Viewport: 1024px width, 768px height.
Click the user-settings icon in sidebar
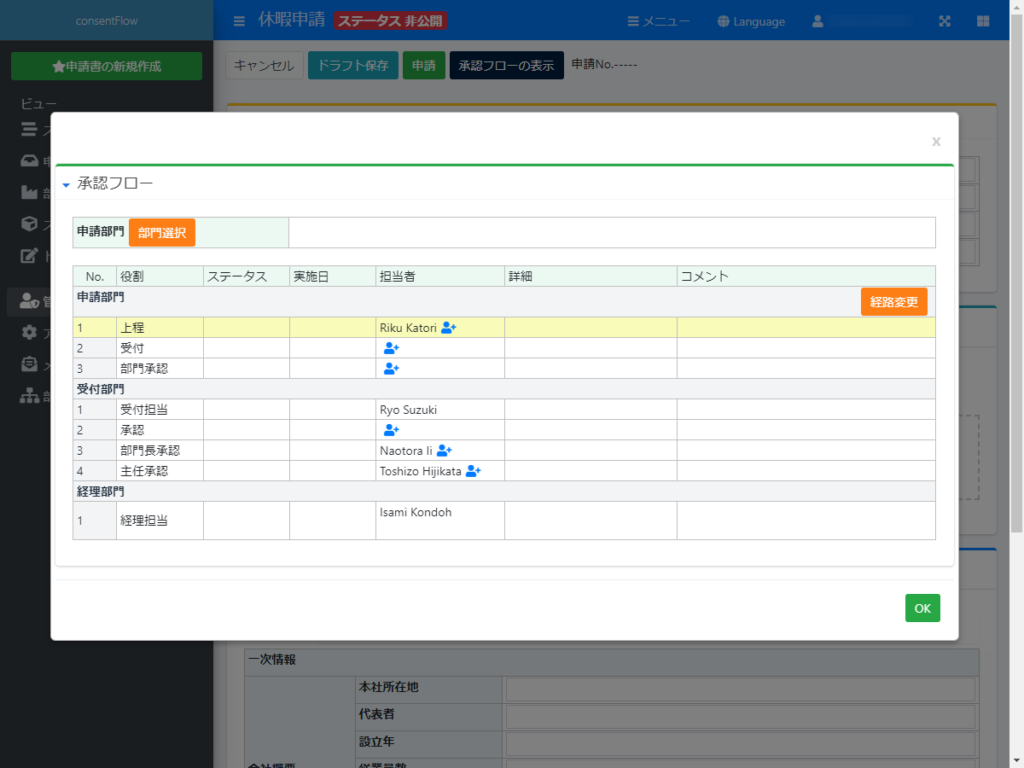[29, 300]
